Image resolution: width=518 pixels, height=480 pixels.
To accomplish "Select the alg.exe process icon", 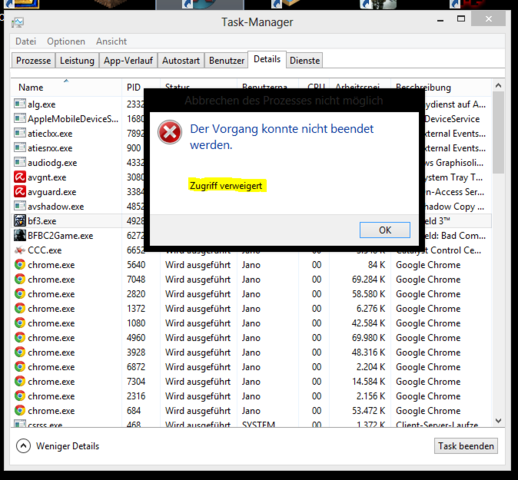I will [x=20, y=104].
